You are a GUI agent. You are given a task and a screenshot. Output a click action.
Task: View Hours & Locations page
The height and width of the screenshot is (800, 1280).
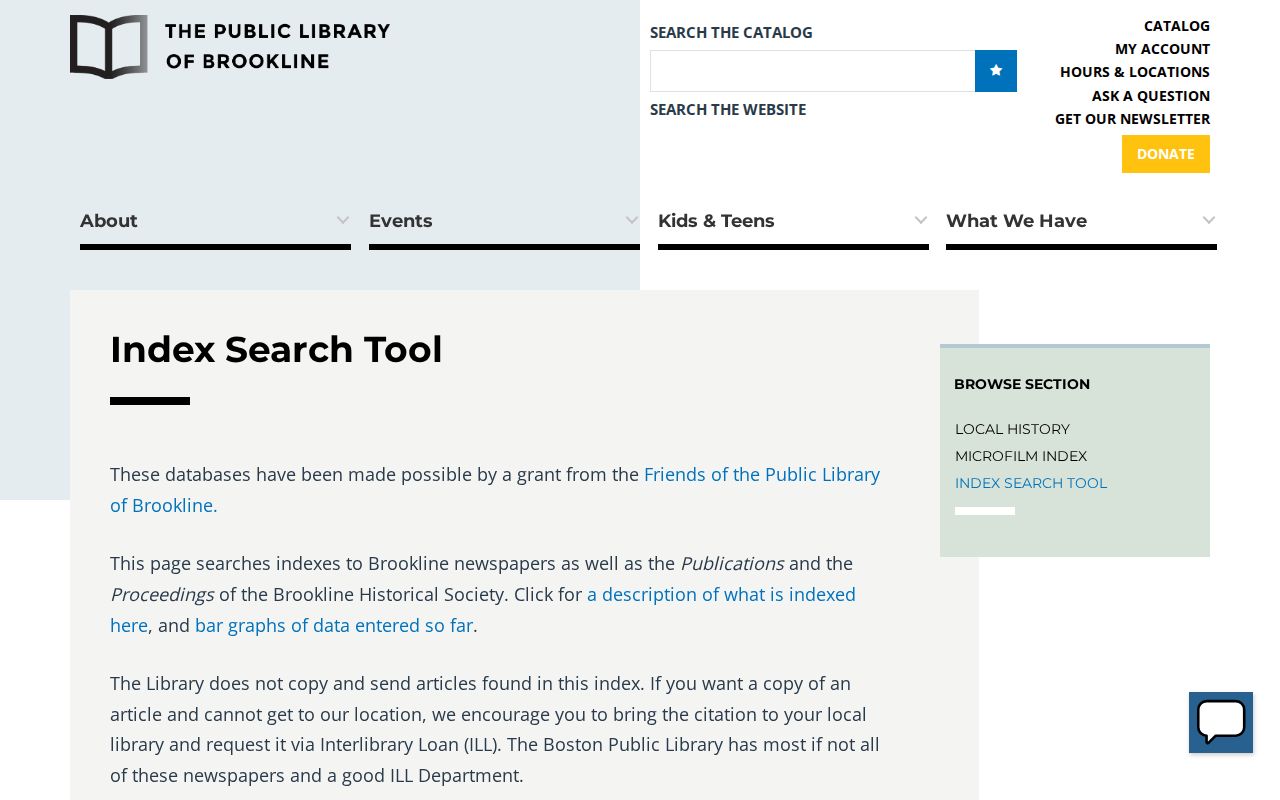pos(1135,72)
